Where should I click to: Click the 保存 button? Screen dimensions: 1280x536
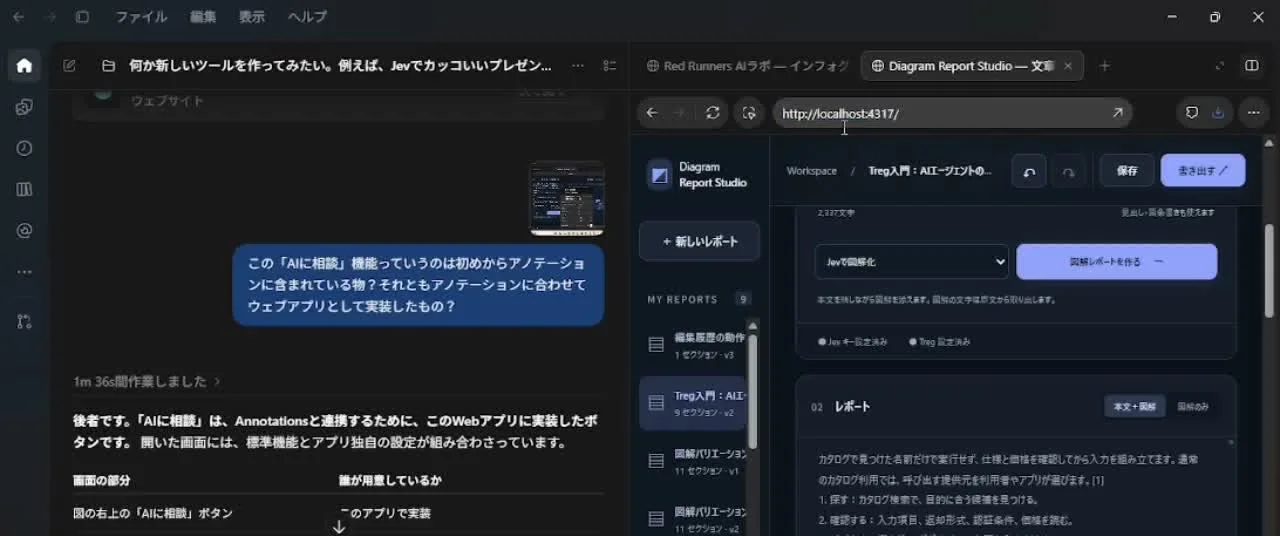[x=1127, y=171]
